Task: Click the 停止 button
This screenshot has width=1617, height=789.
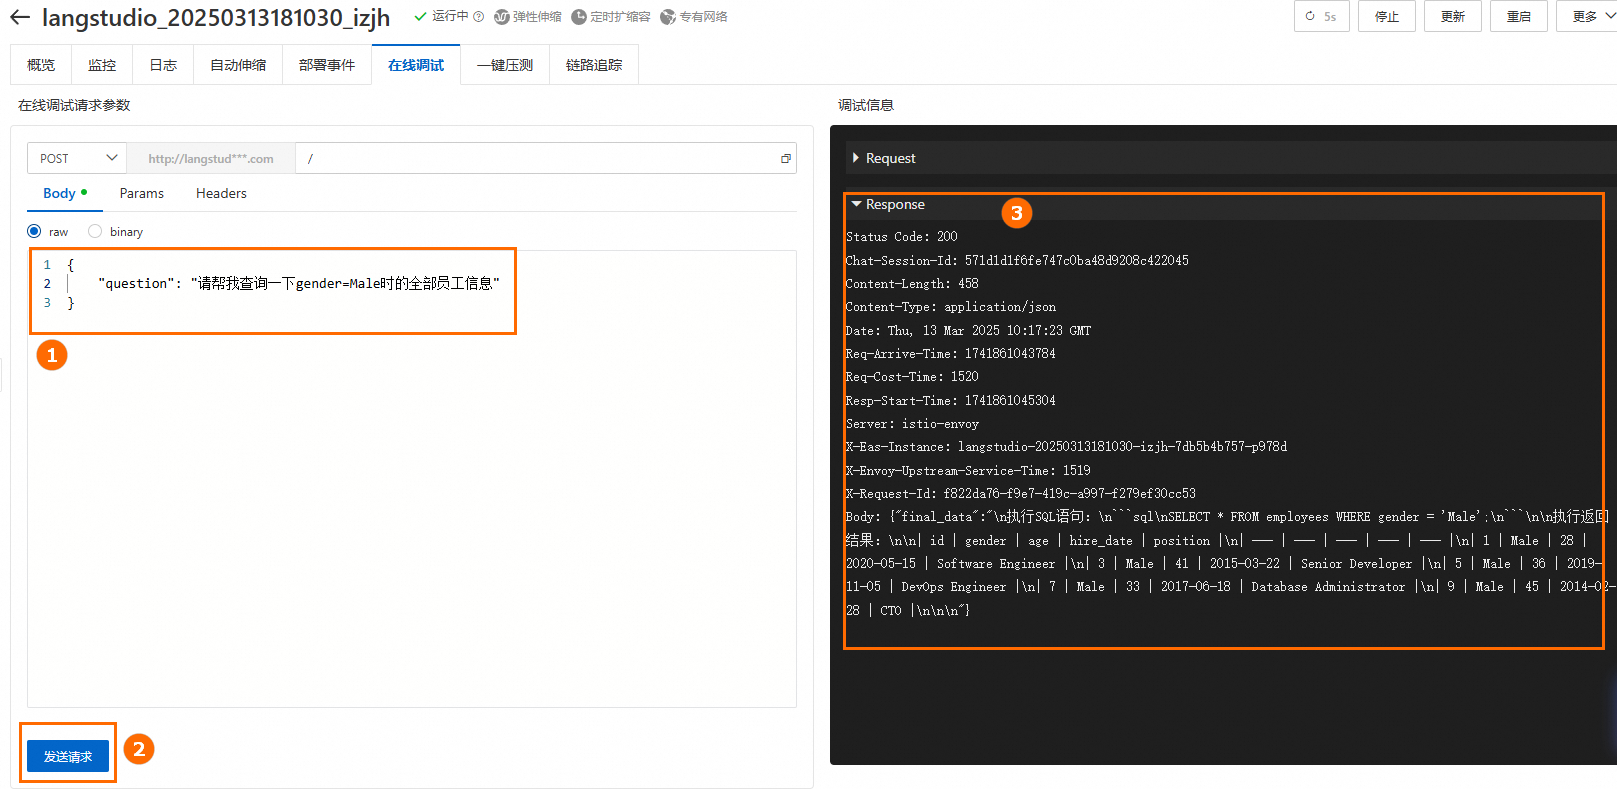Action: (x=1387, y=16)
